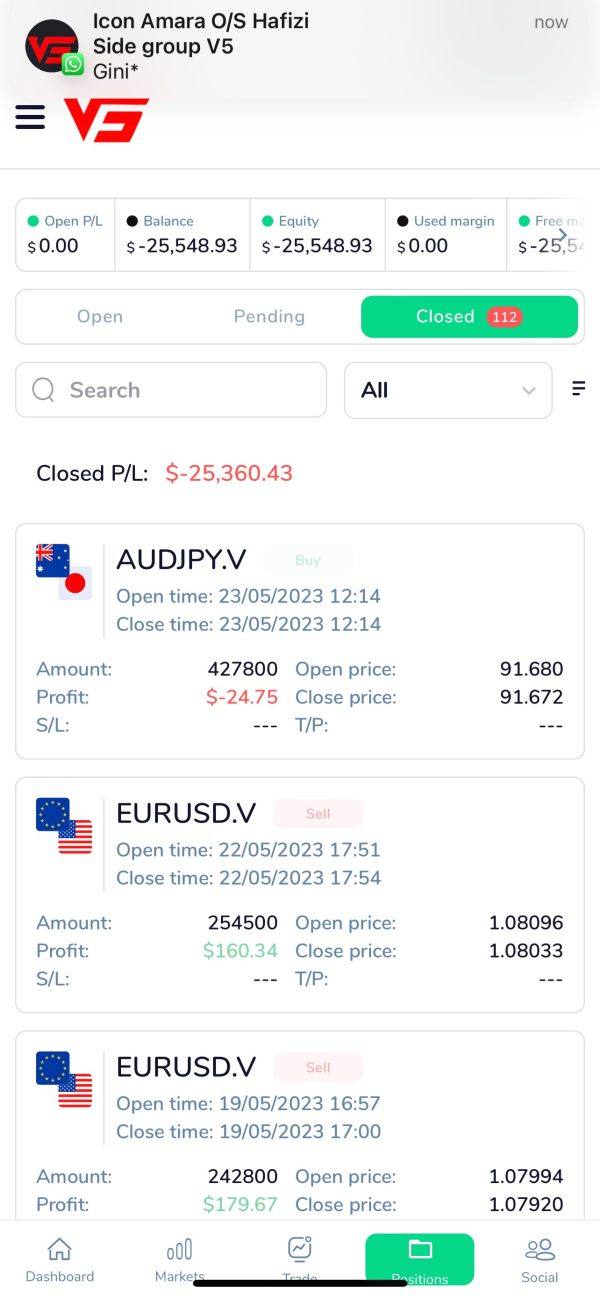
Task: Open the Markets chart icon
Action: pyautogui.click(x=180, y=1250)
